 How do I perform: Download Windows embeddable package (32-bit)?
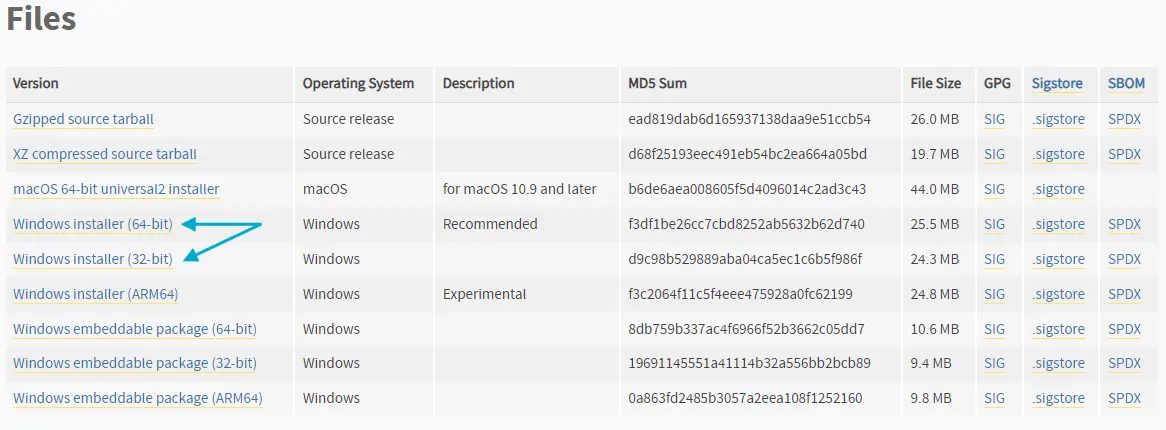[135, 364]
